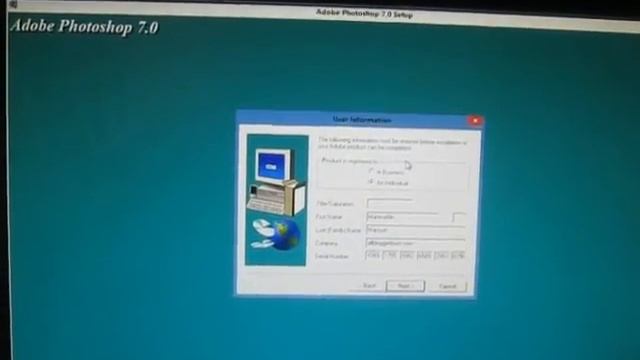Screen dimensions: 640x360
Task: Select the A Business radio button
Action: pyautogui.click(x=371, y=171)
